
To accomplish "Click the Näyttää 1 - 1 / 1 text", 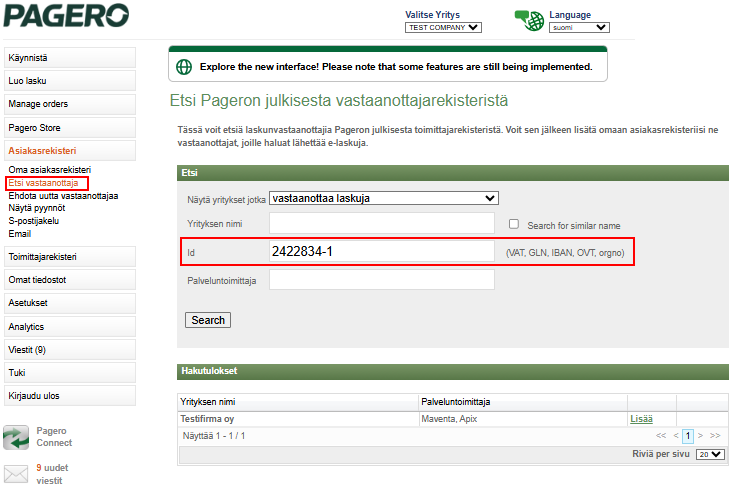I will point(214,436).
